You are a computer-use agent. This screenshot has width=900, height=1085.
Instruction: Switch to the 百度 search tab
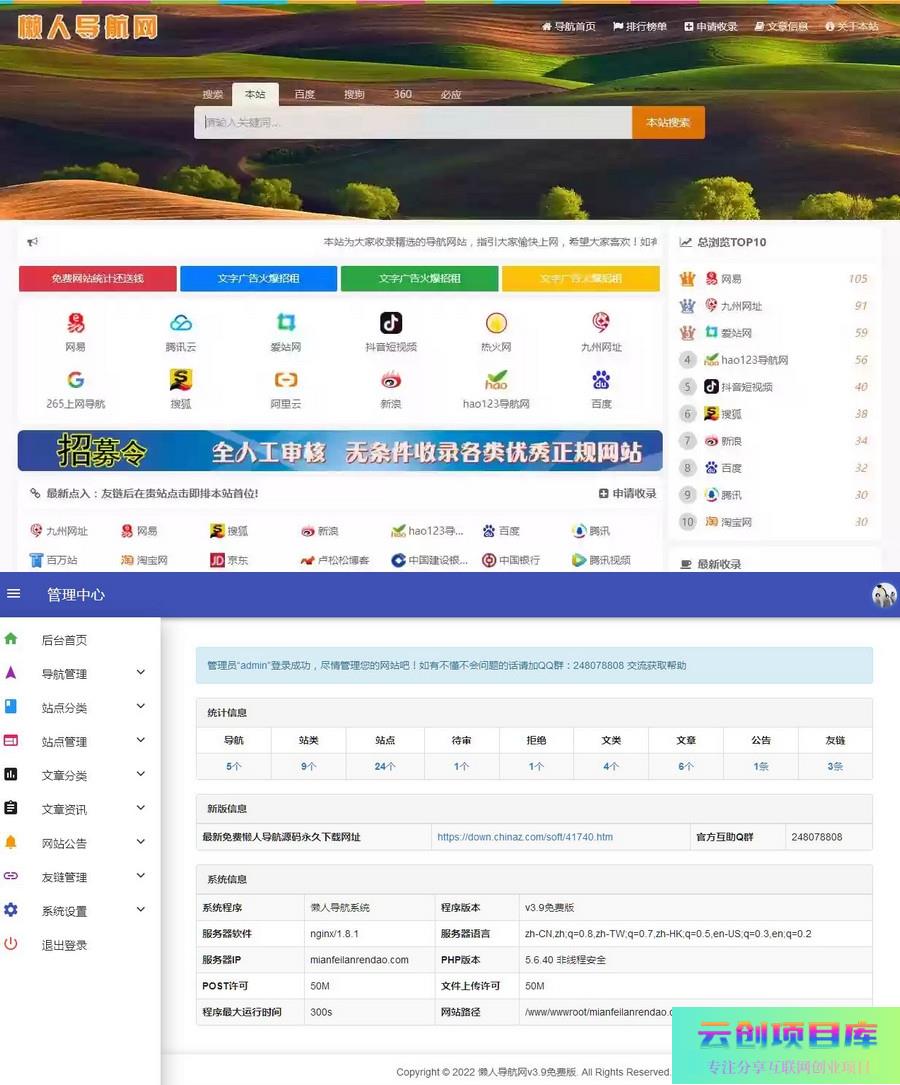(305, 95)
